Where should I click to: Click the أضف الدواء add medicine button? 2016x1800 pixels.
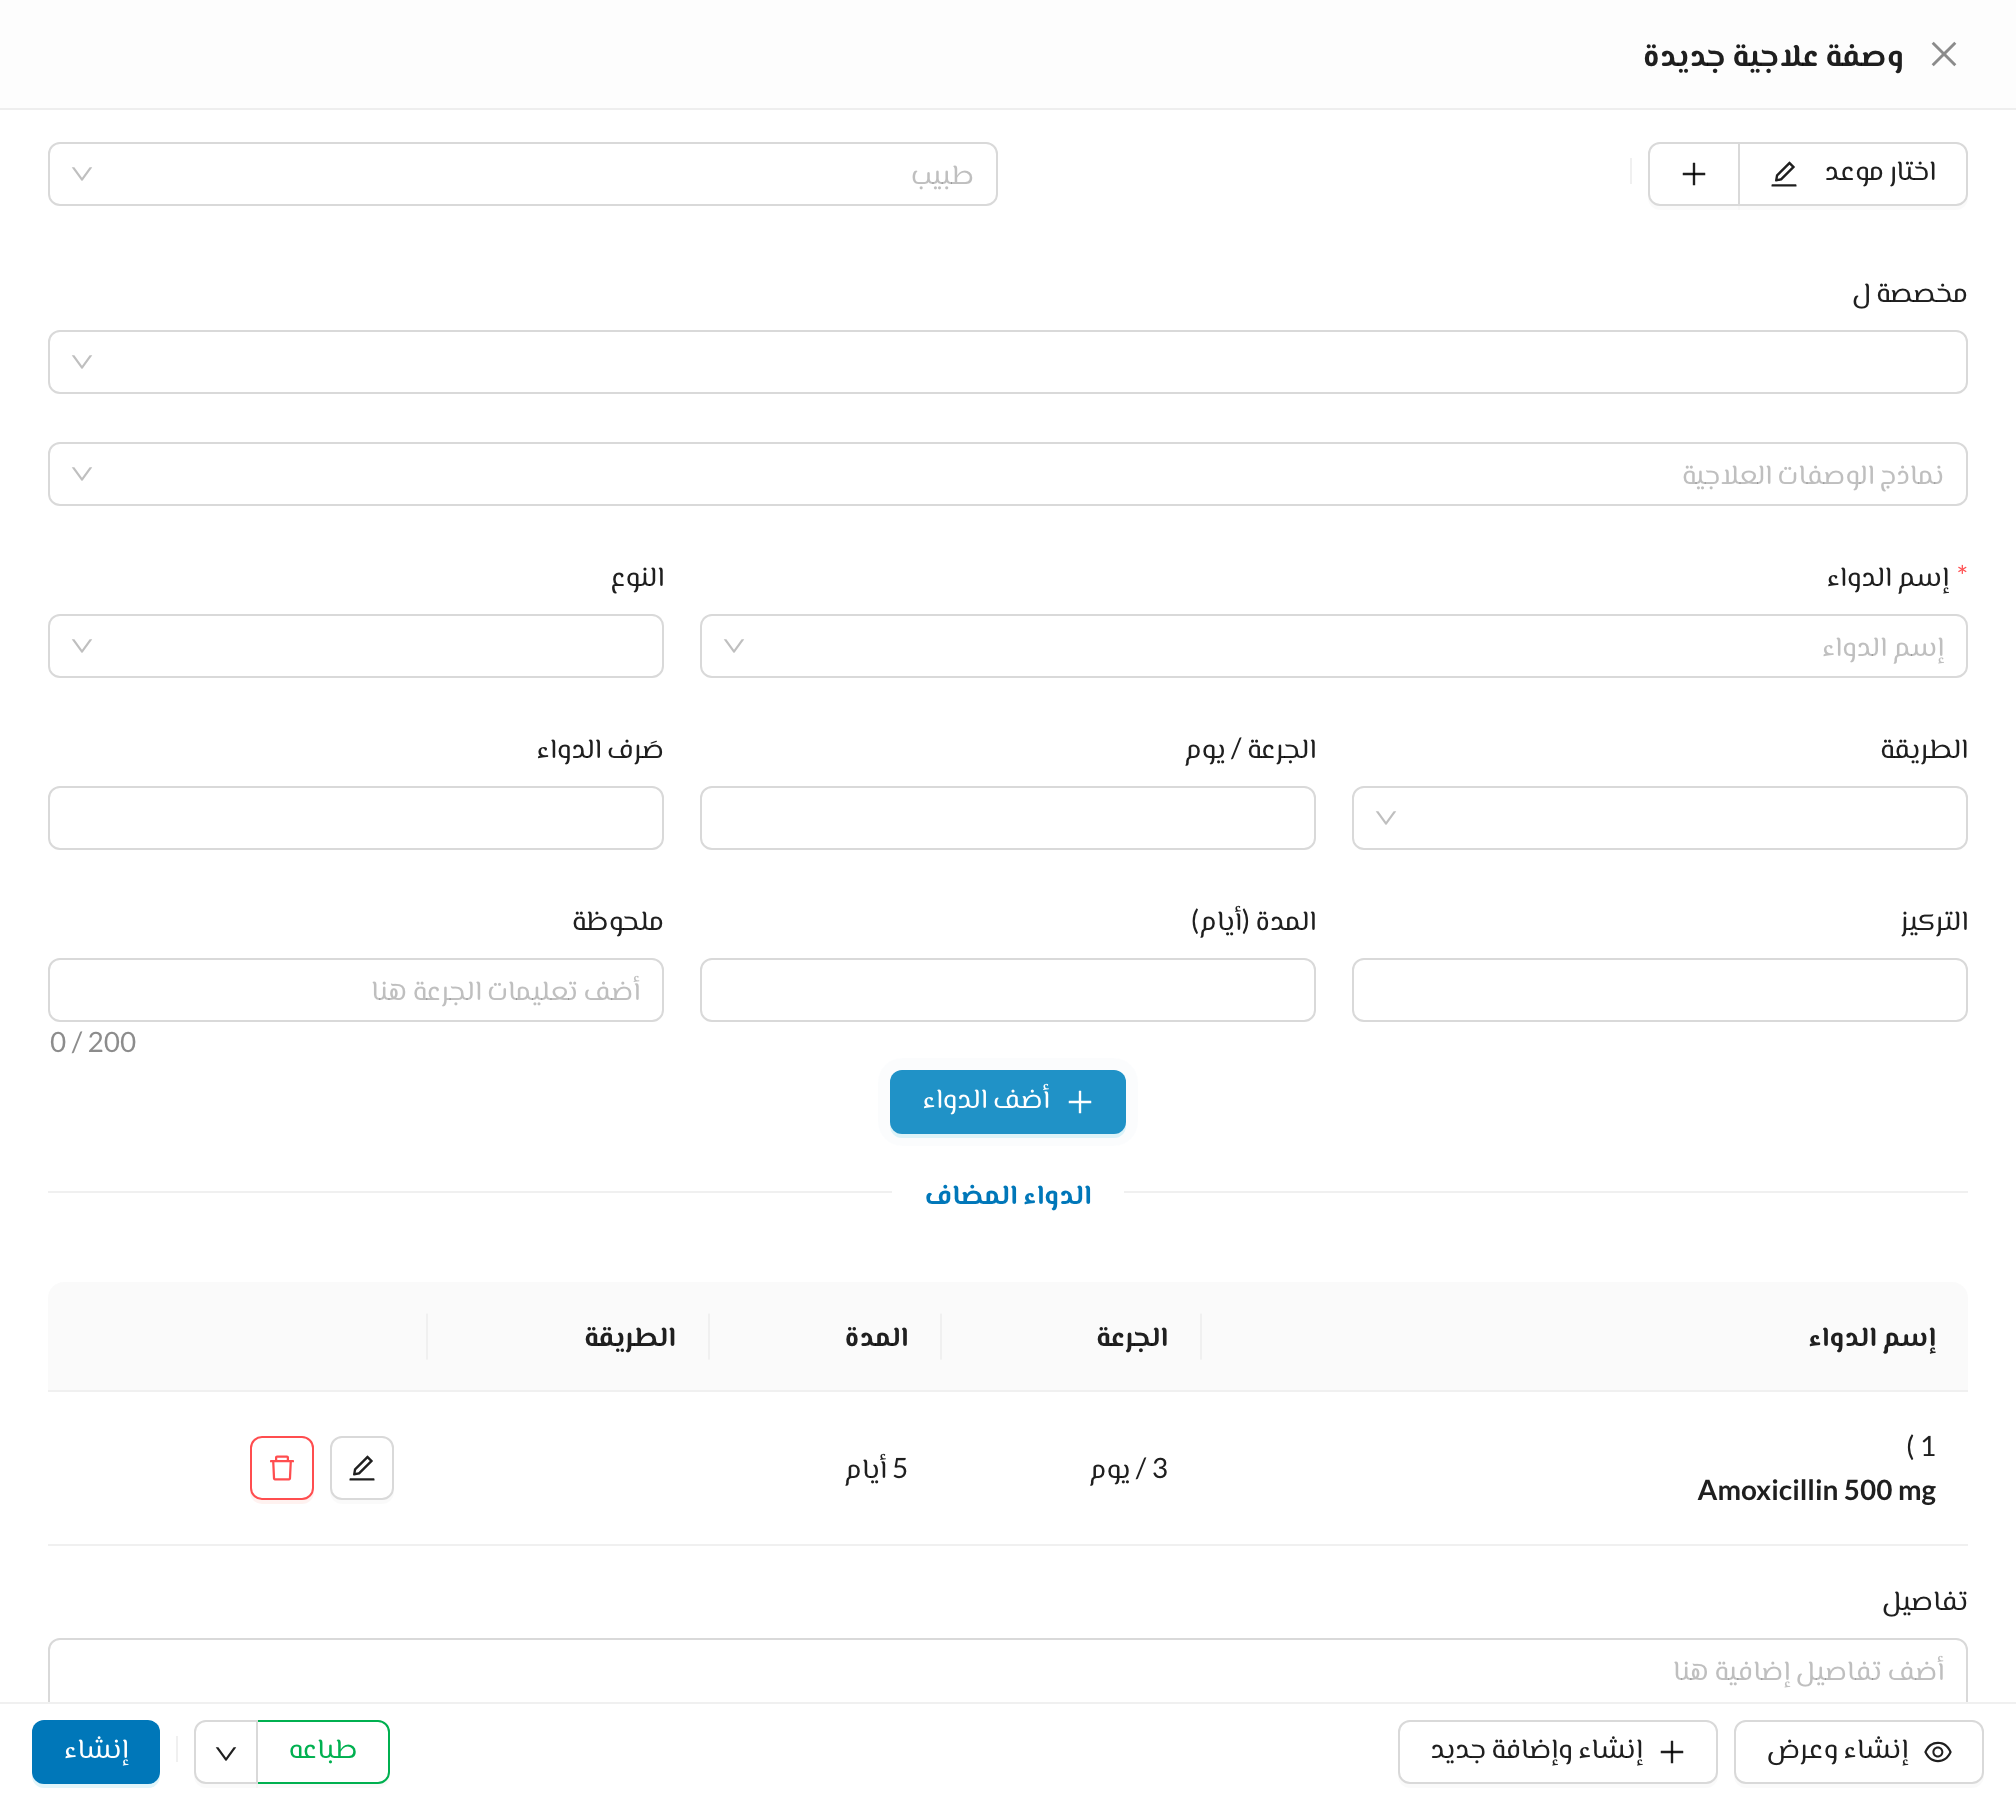(1008, 1102)
